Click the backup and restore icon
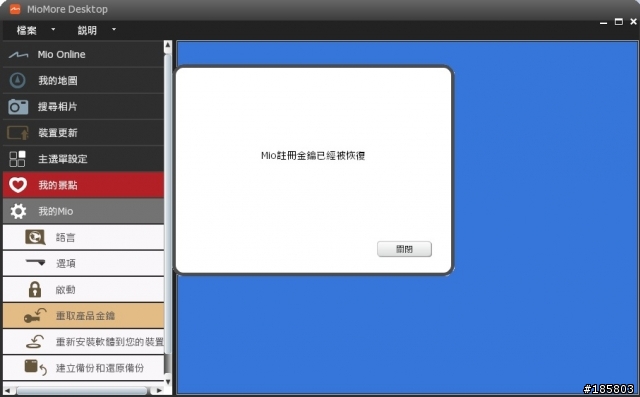This screenshot has height=397, width=640. coord(36,367)
